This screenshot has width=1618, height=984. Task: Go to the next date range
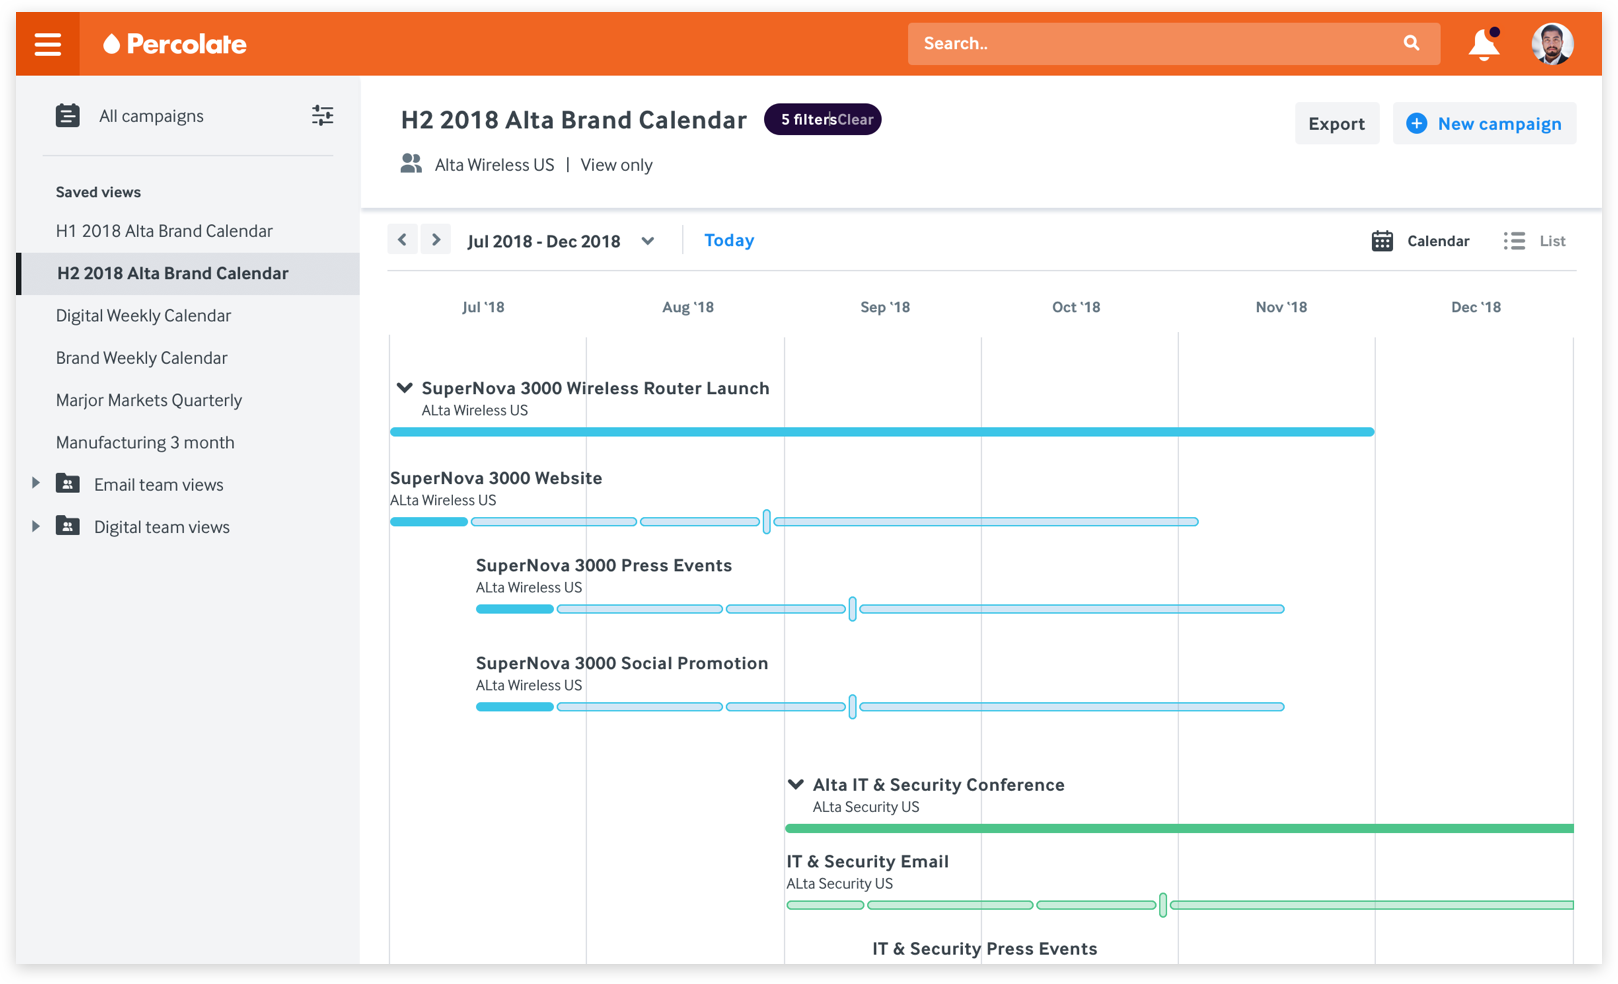(436, 240)
